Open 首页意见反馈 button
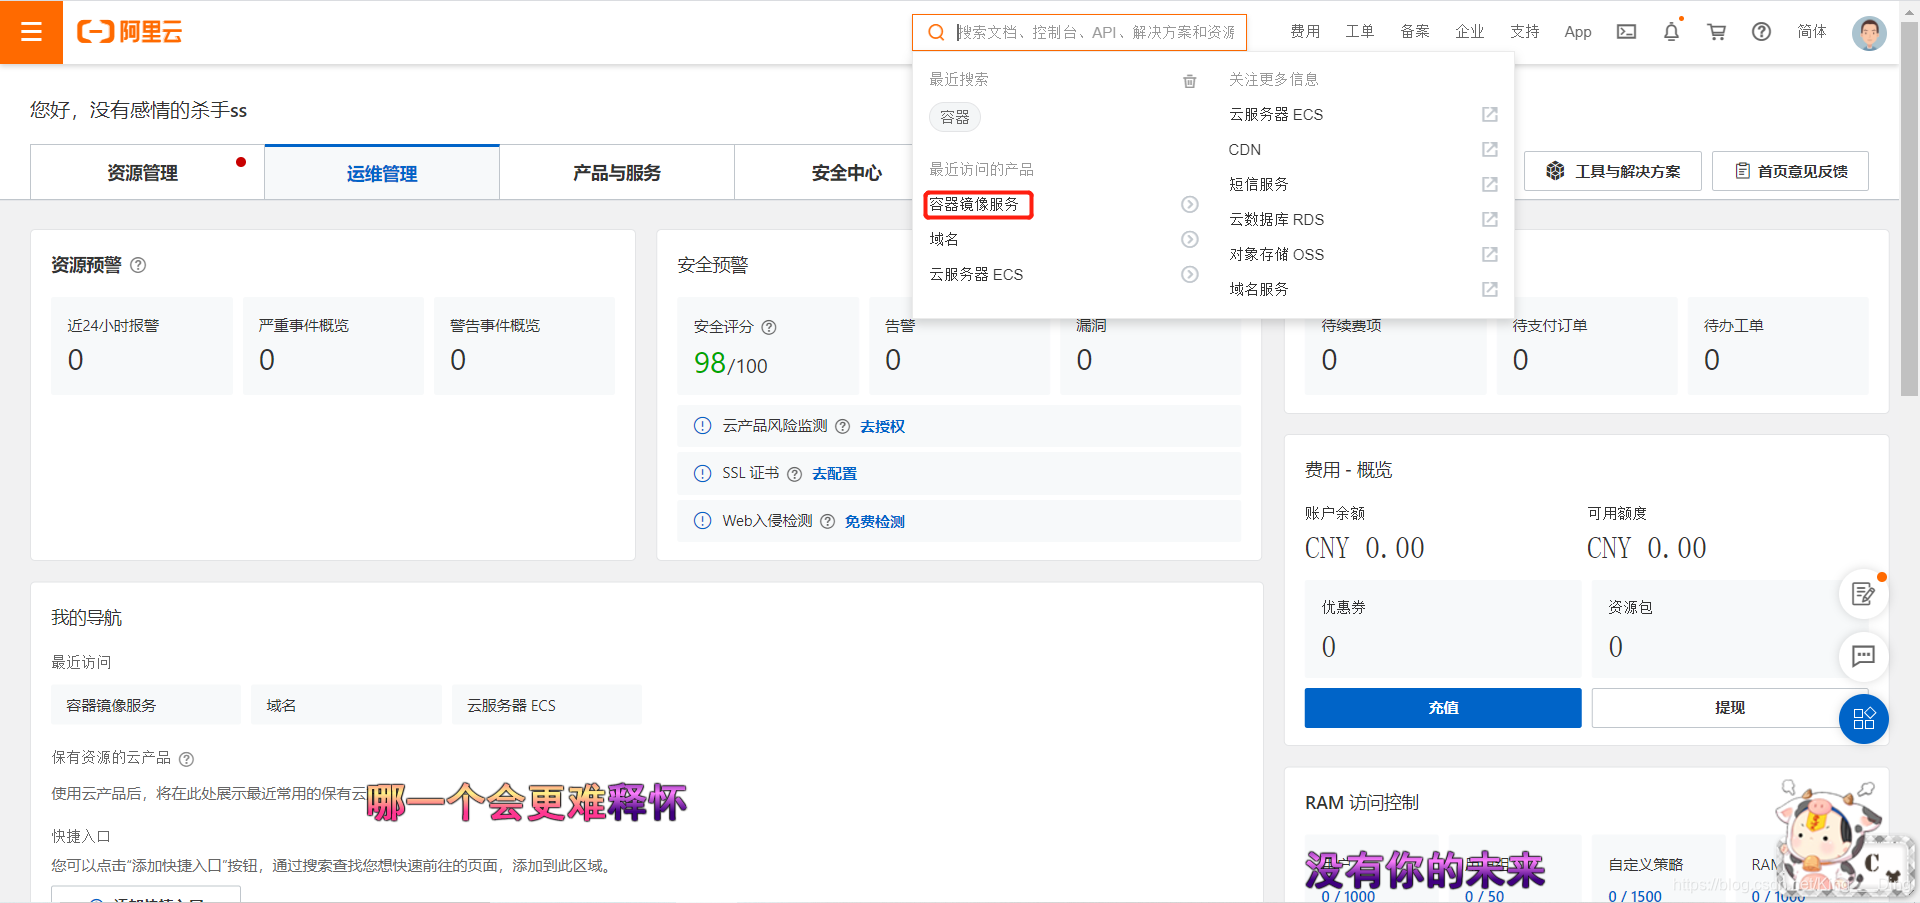The width and height of the screenshot is (1920, 903). pyautogui.click(x=1790, y=171)
